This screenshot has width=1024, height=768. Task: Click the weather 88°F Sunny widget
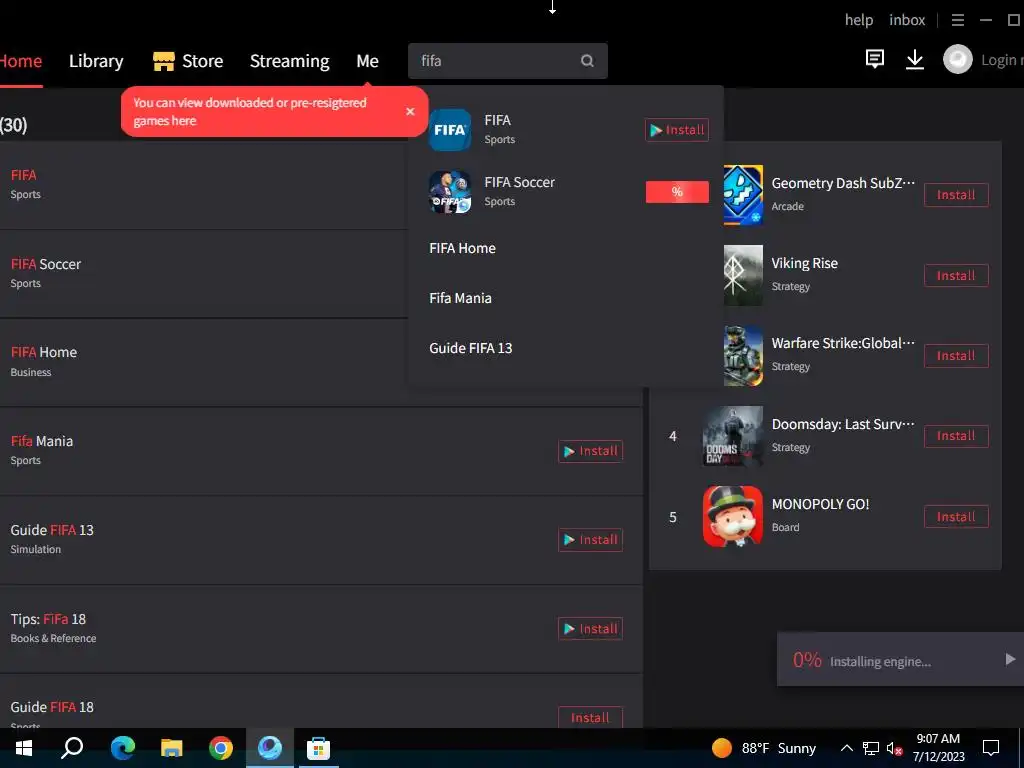tap(764, 748)
